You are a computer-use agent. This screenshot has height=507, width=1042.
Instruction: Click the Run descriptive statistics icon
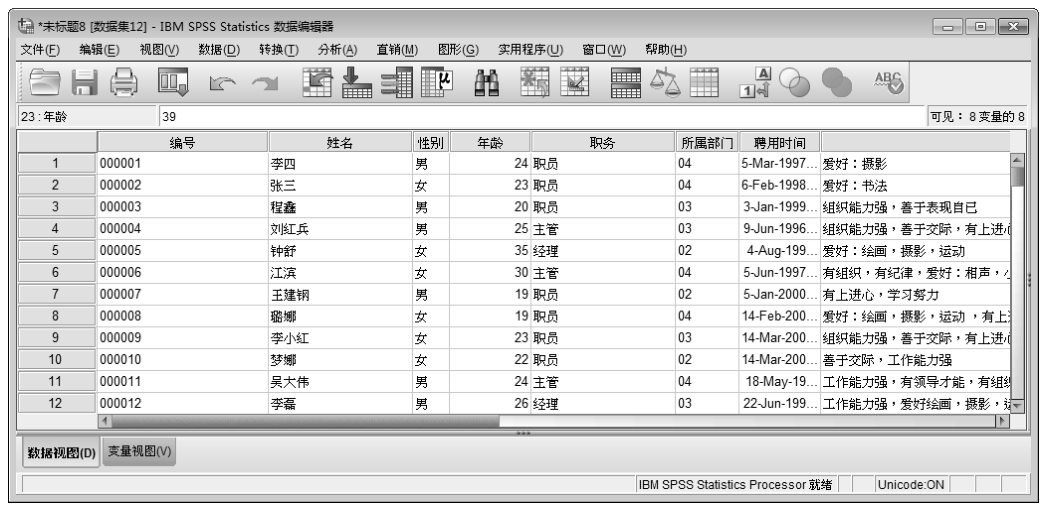click(x=437, y=83)
